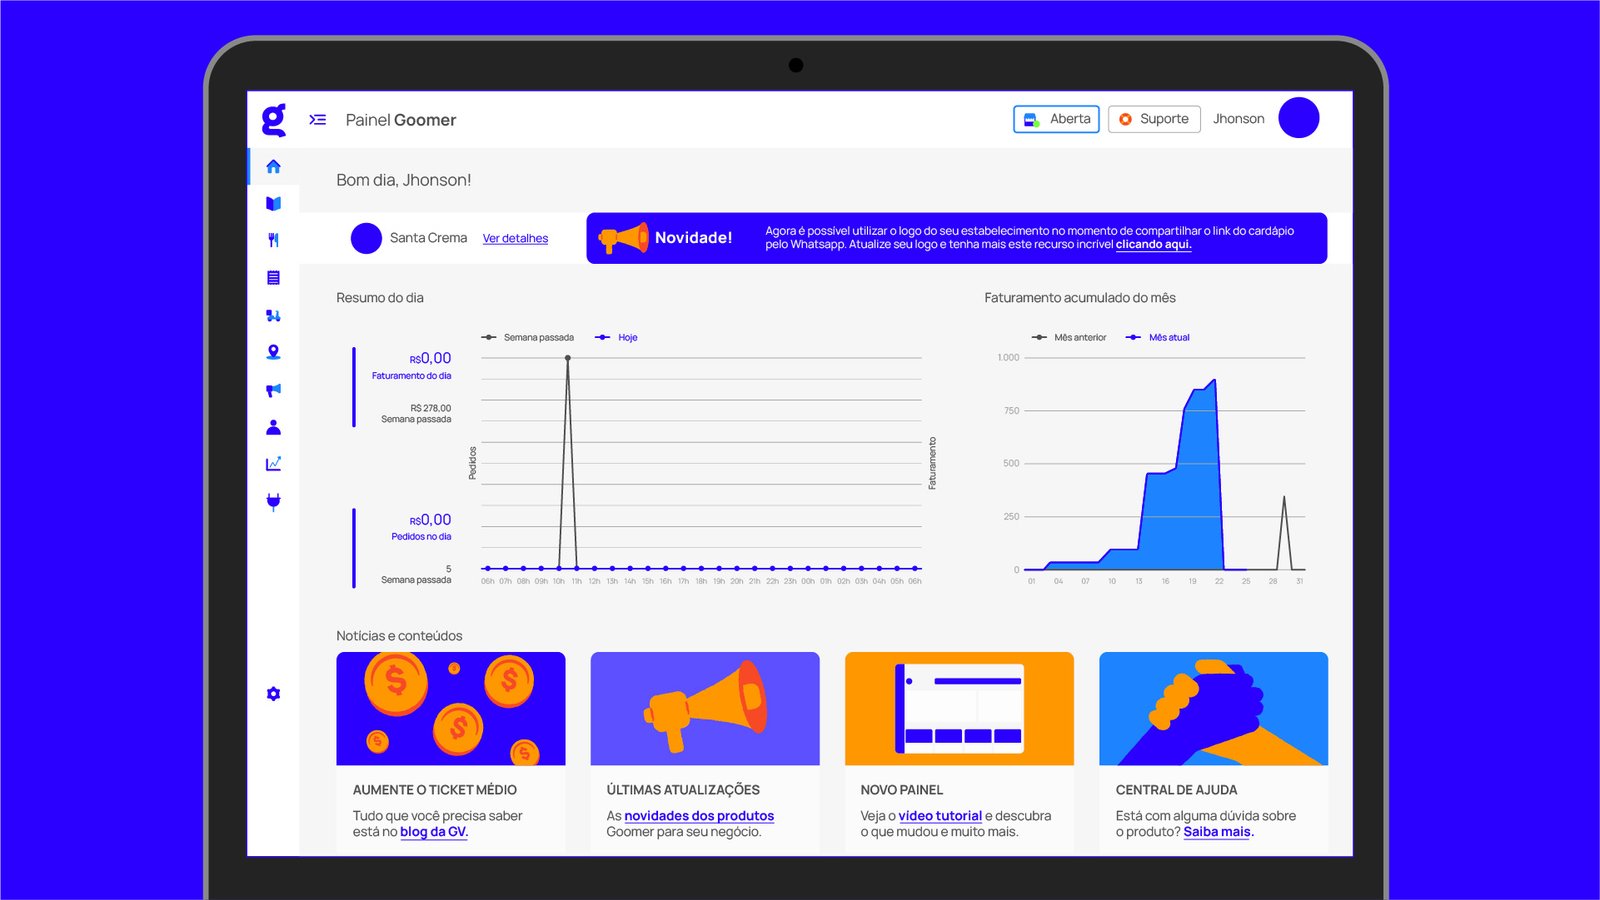Toggle the Hoje legend entry
The height and width of the screenshot is (900, 1600).
pos(616,337)
